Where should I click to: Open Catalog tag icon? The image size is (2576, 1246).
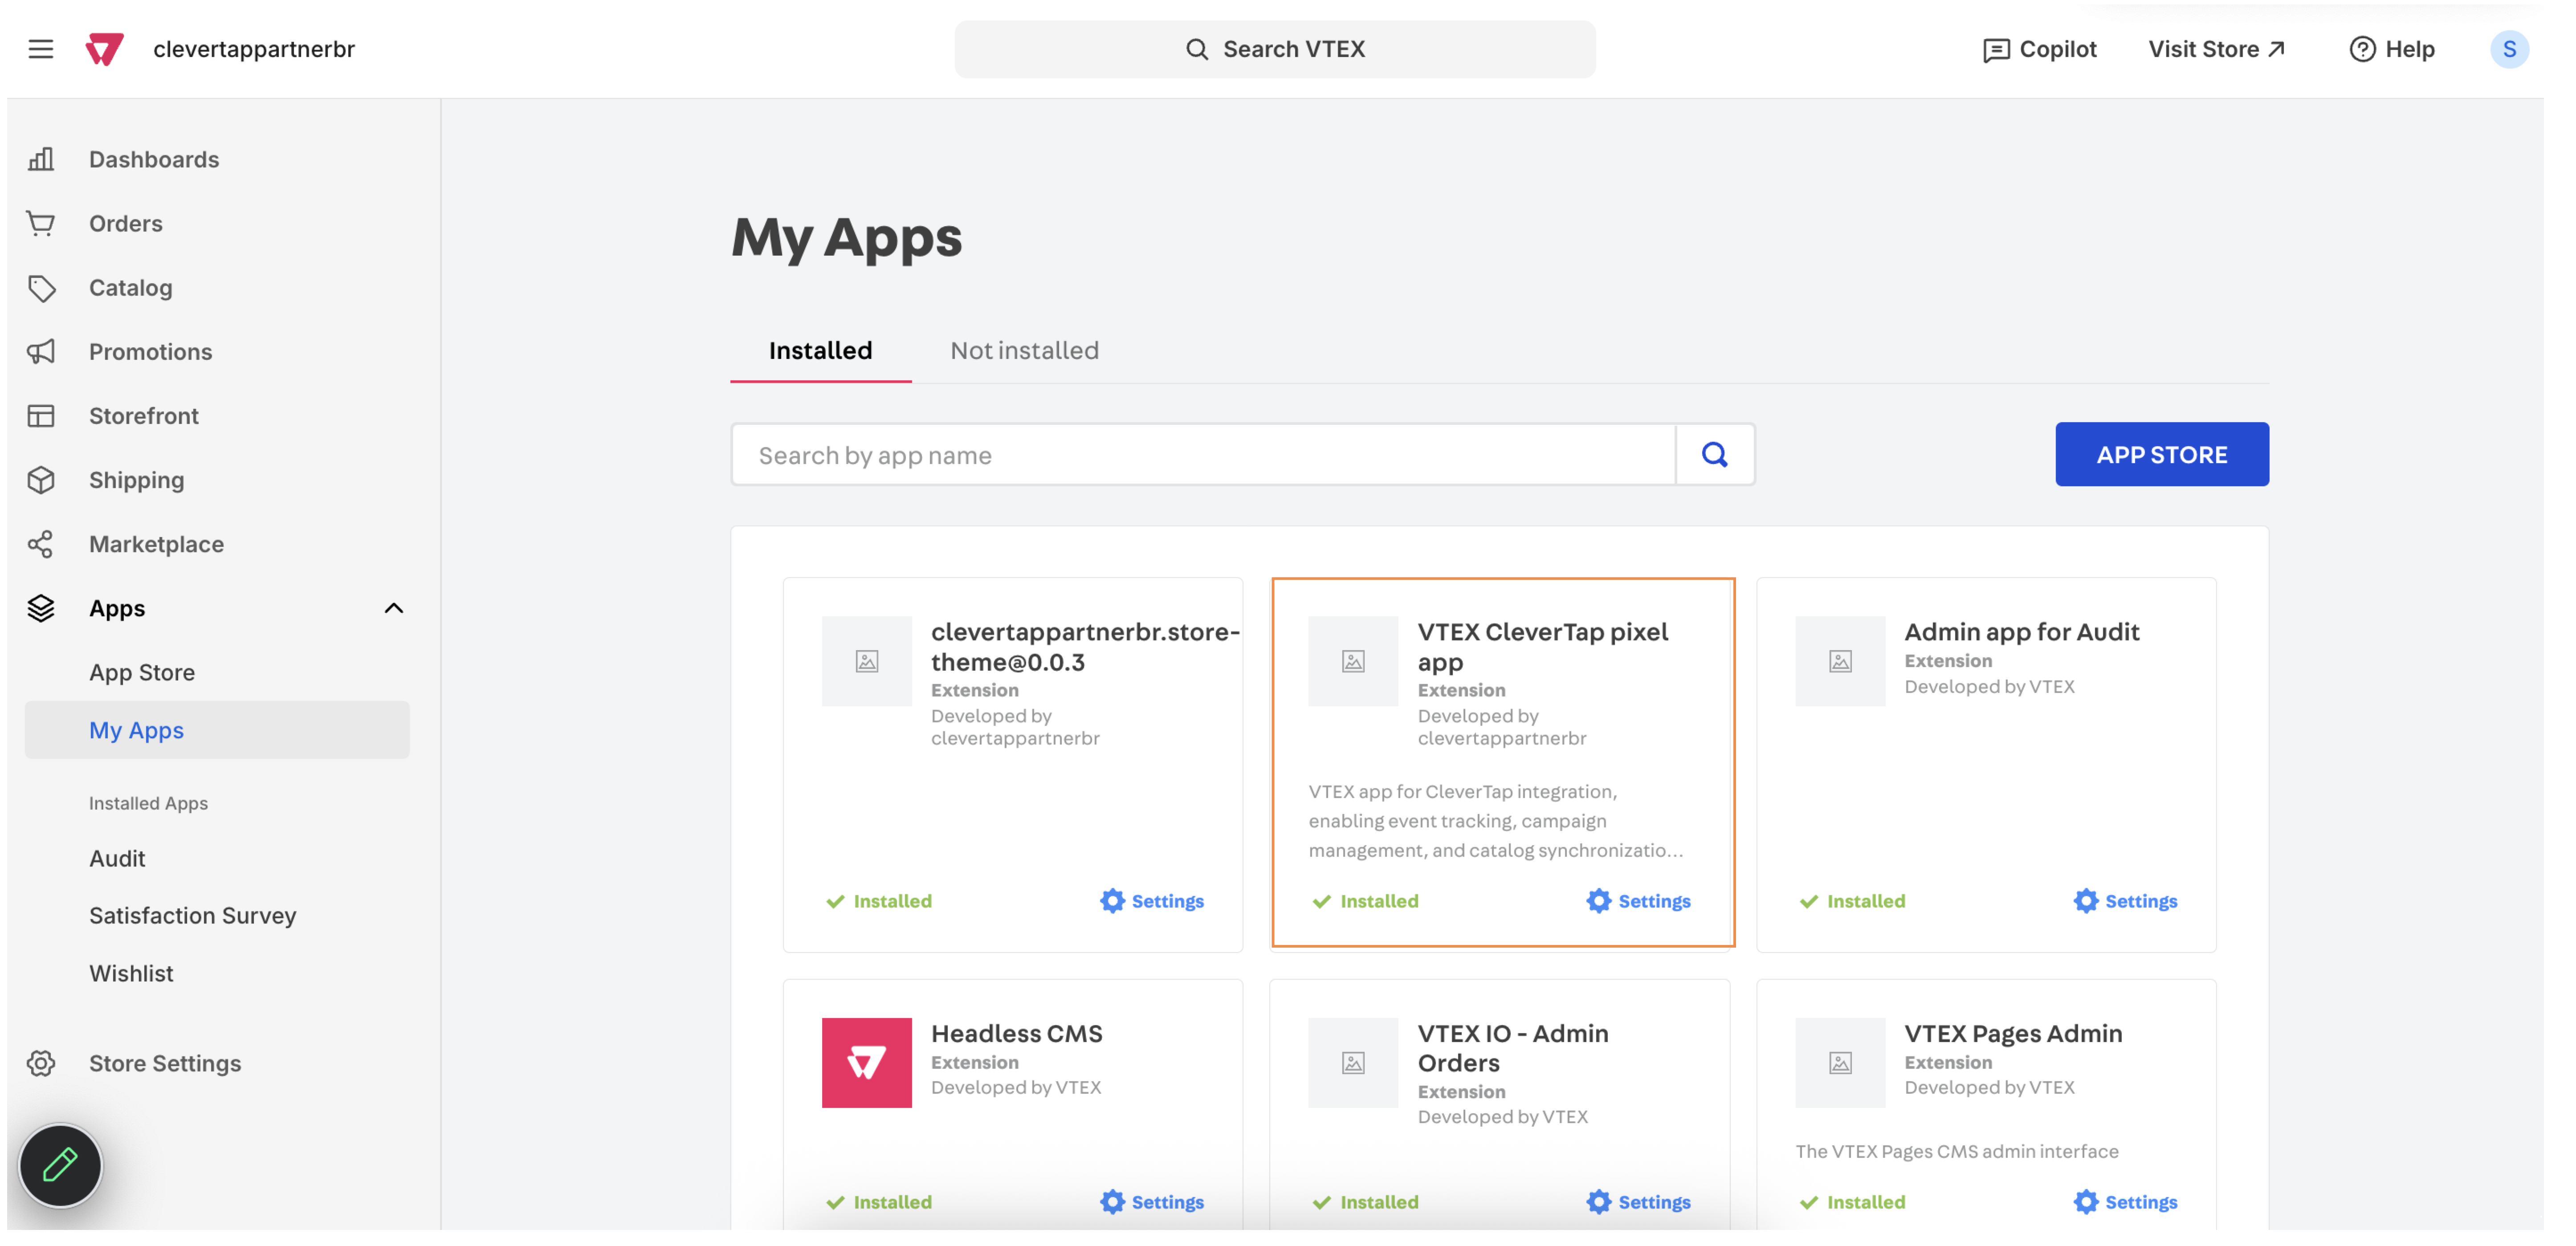click(x=41, y=288)
